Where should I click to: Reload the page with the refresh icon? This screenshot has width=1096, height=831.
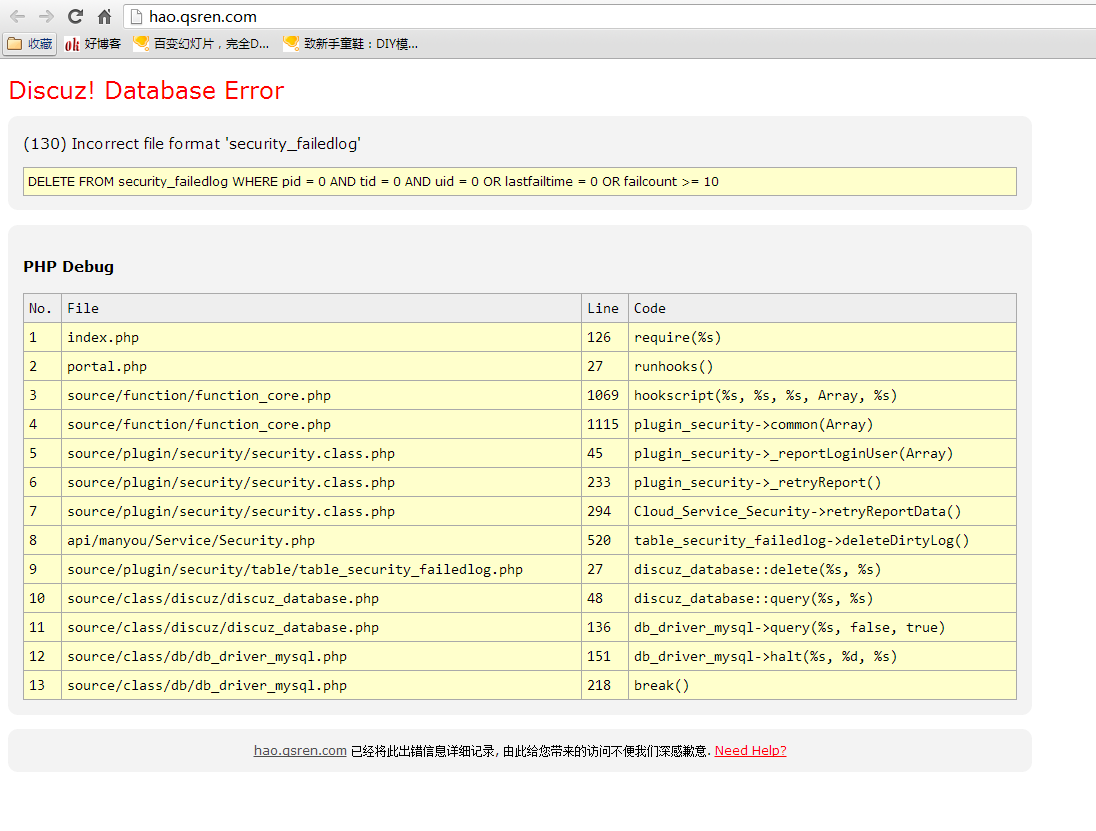[x=75, y=16]
